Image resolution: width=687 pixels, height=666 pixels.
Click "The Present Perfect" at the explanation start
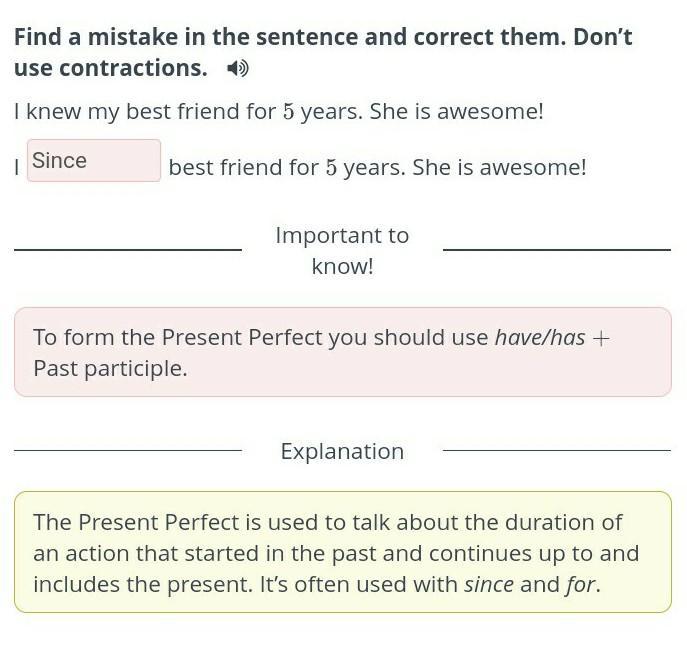coord(136,522)
